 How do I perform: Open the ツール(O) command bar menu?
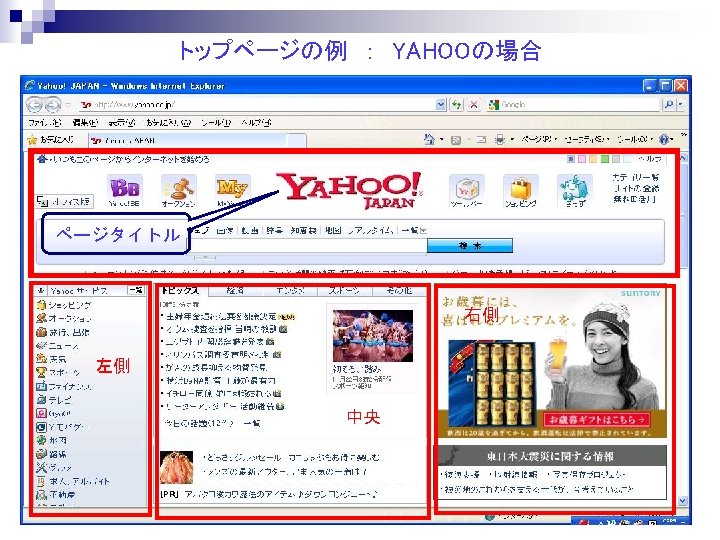(x=635, y=139)
